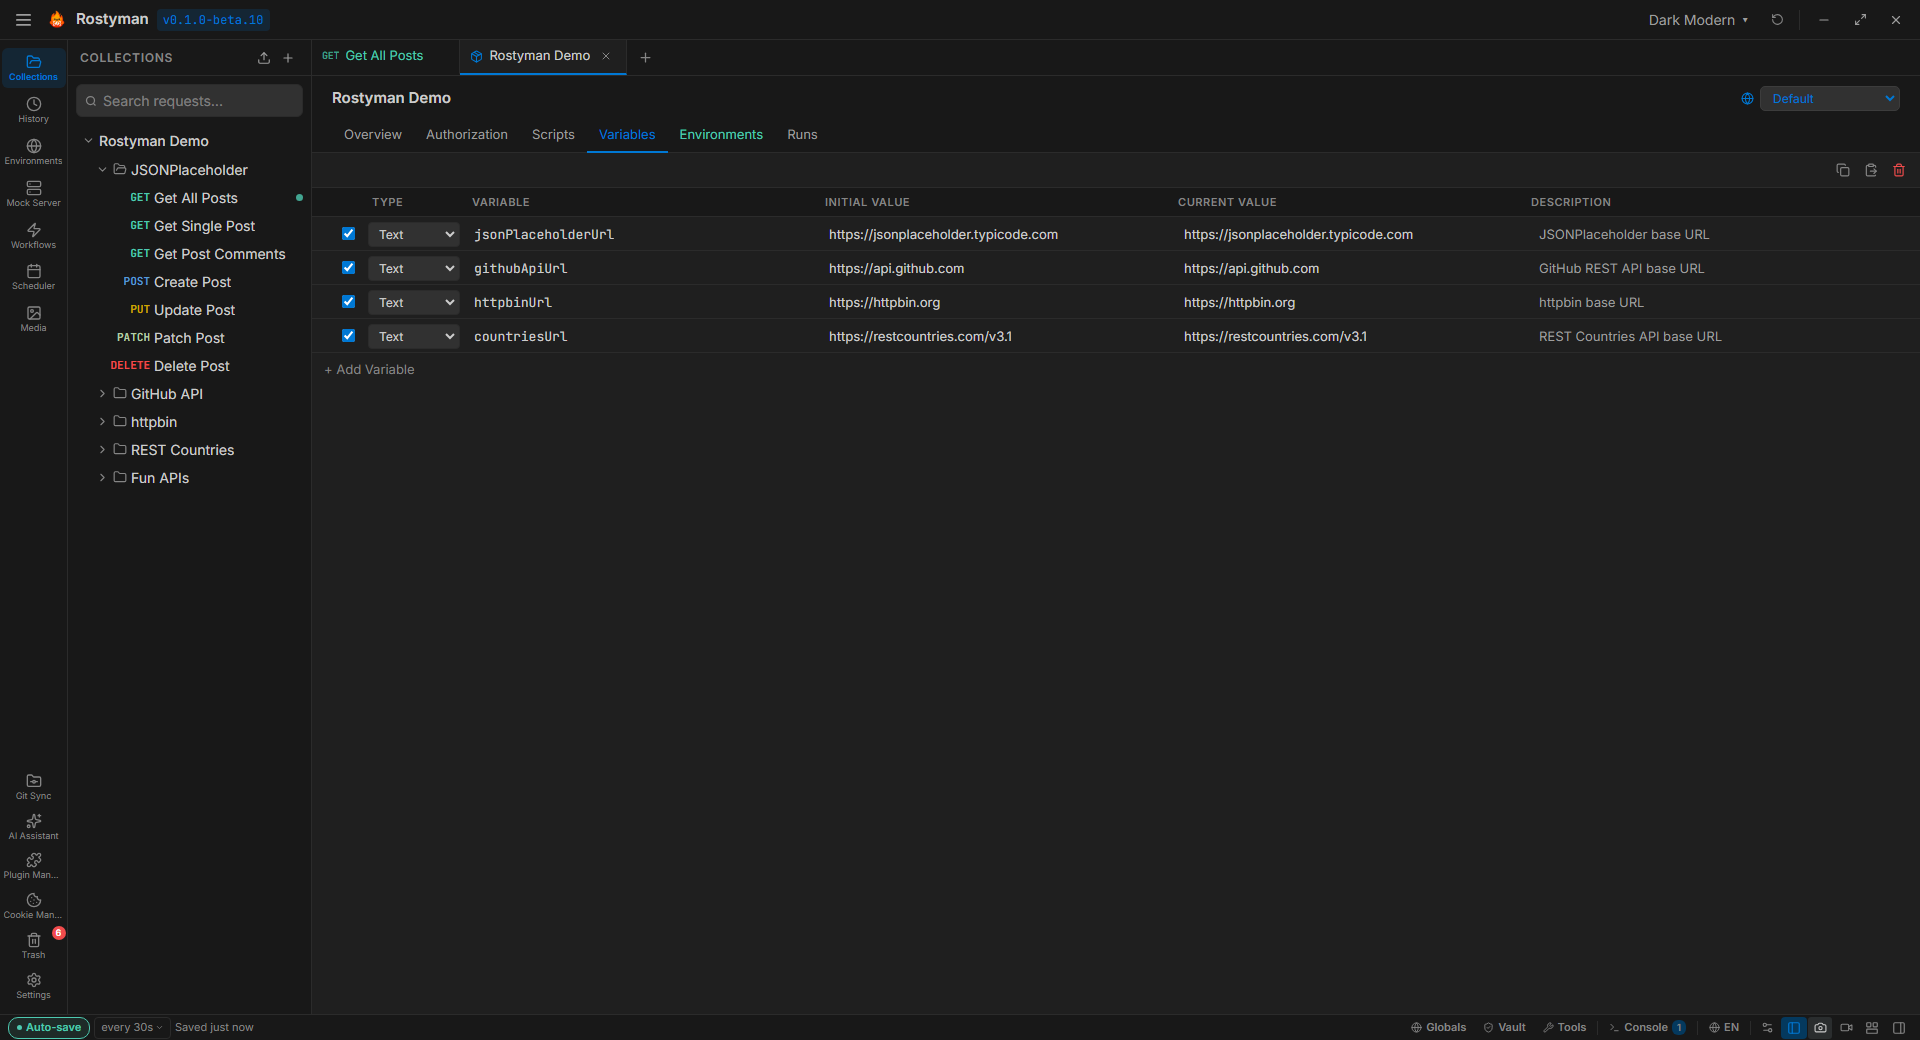Image resolution: width=1920 pixels, height=1040 pixels.
Task: Open the Cookie Manager
Action: coord(33,905)
